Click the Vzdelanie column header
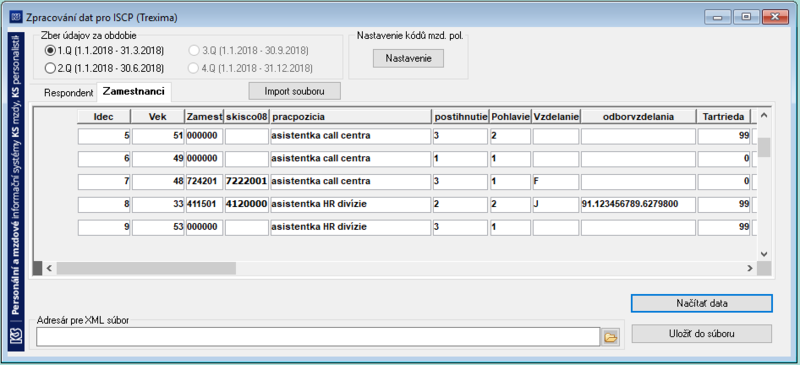The width and height of the screenshot is (800, 365). (x=556, y=117)
